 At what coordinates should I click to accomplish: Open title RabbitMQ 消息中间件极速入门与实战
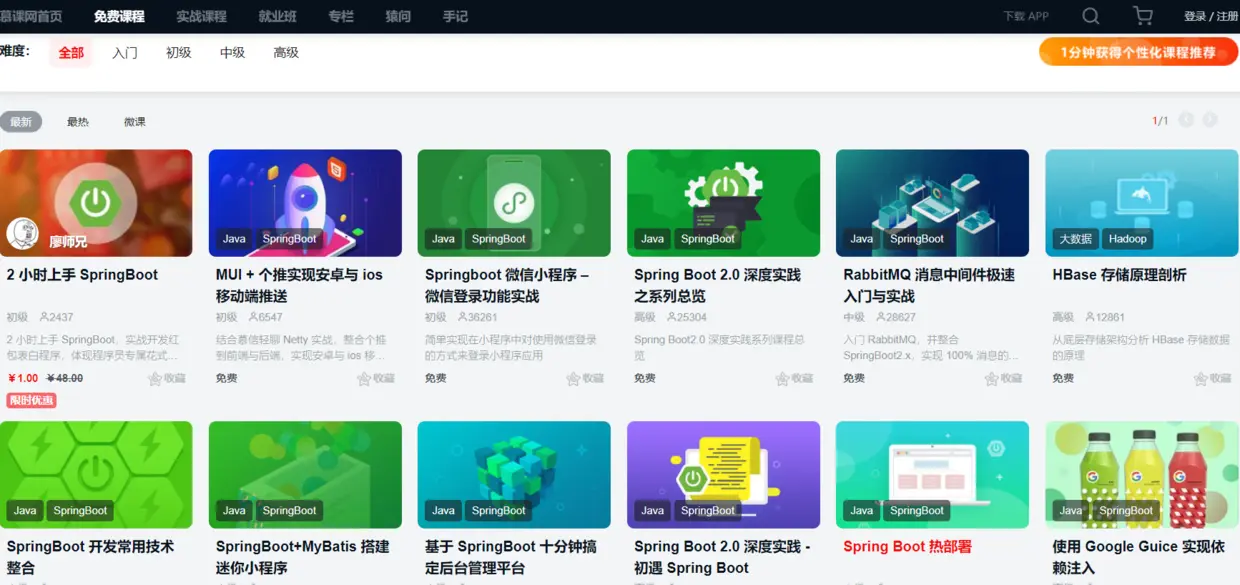(929, 286)
